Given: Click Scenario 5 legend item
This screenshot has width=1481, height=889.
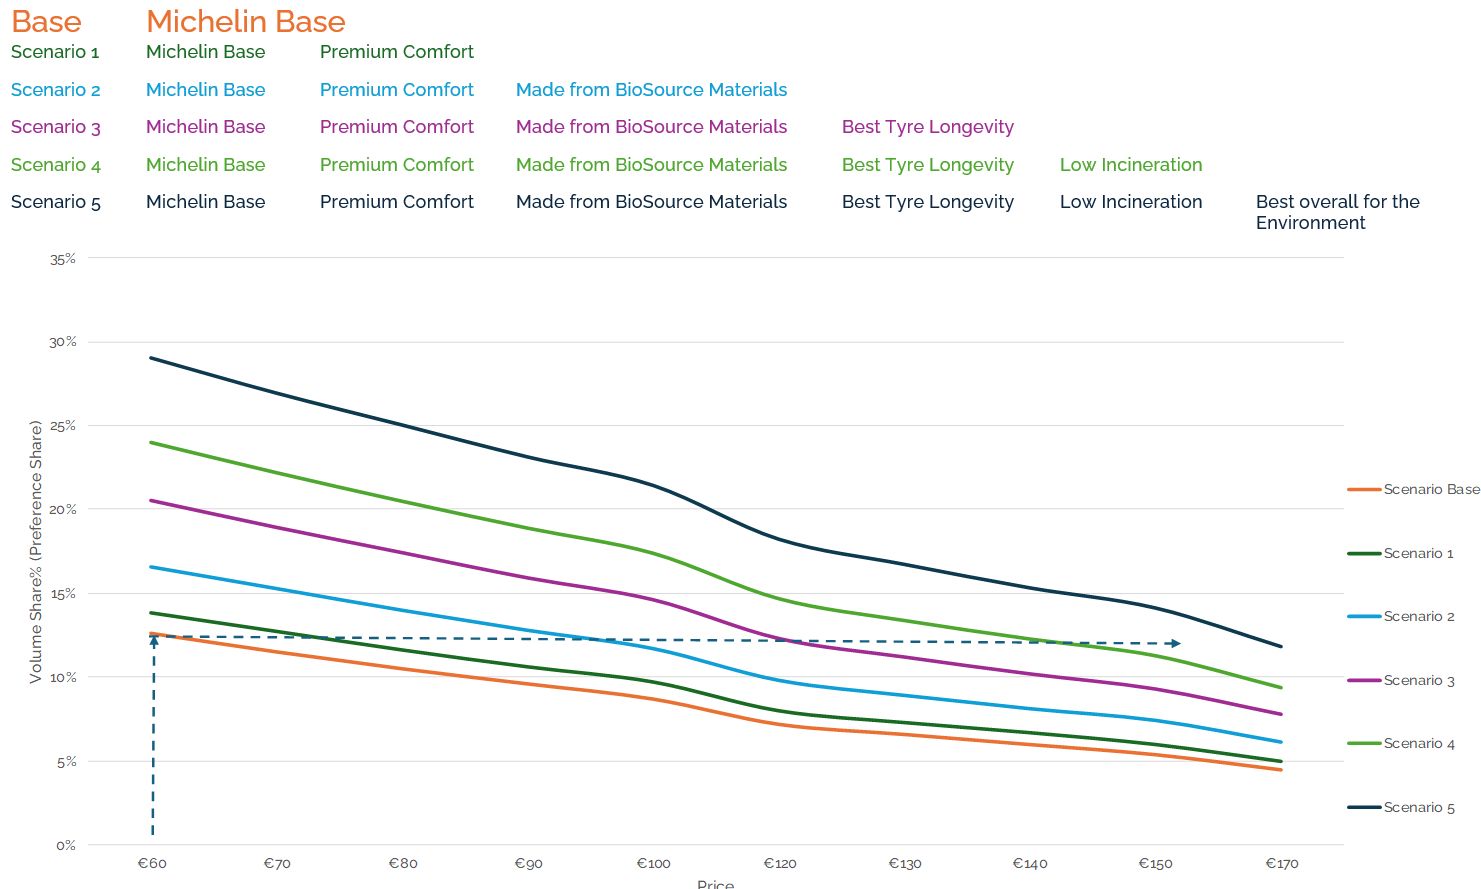Looking at the screenshot, I should pos(1418,808).
